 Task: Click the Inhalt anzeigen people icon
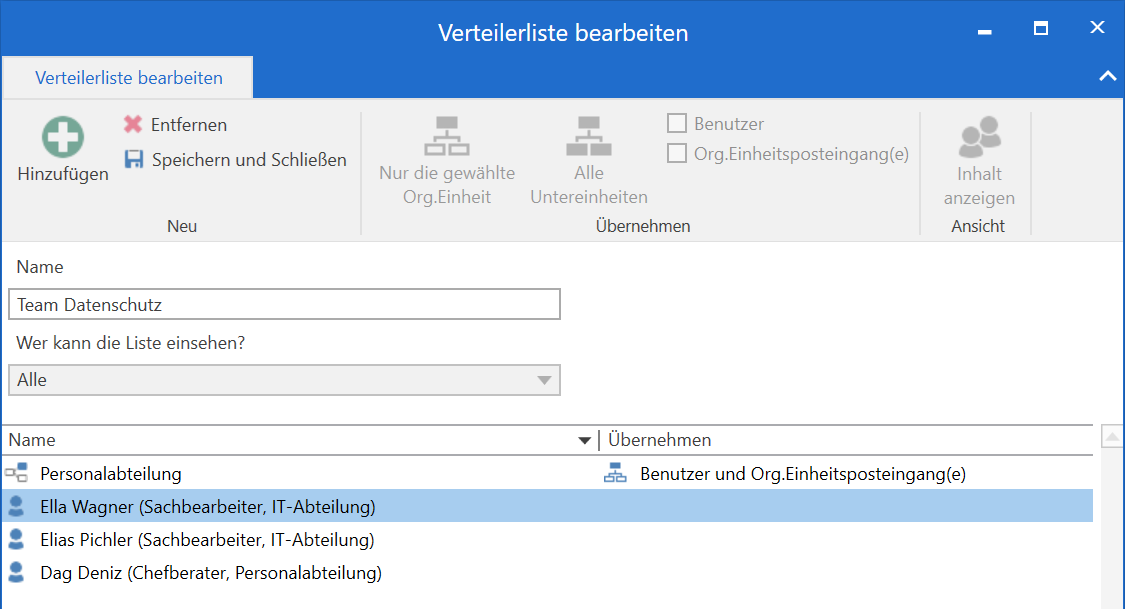click(978, 138)
